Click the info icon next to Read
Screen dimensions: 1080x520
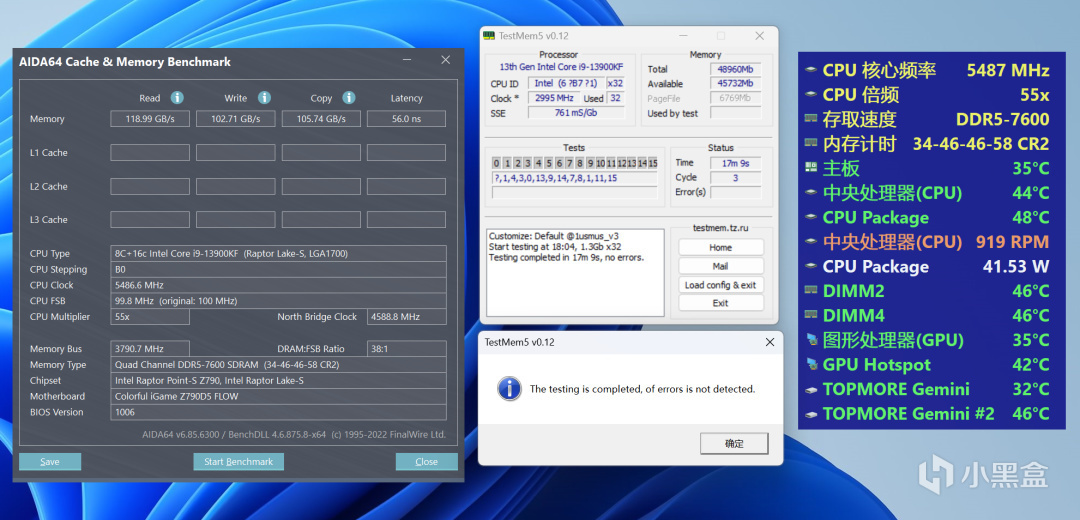point(177,98)
